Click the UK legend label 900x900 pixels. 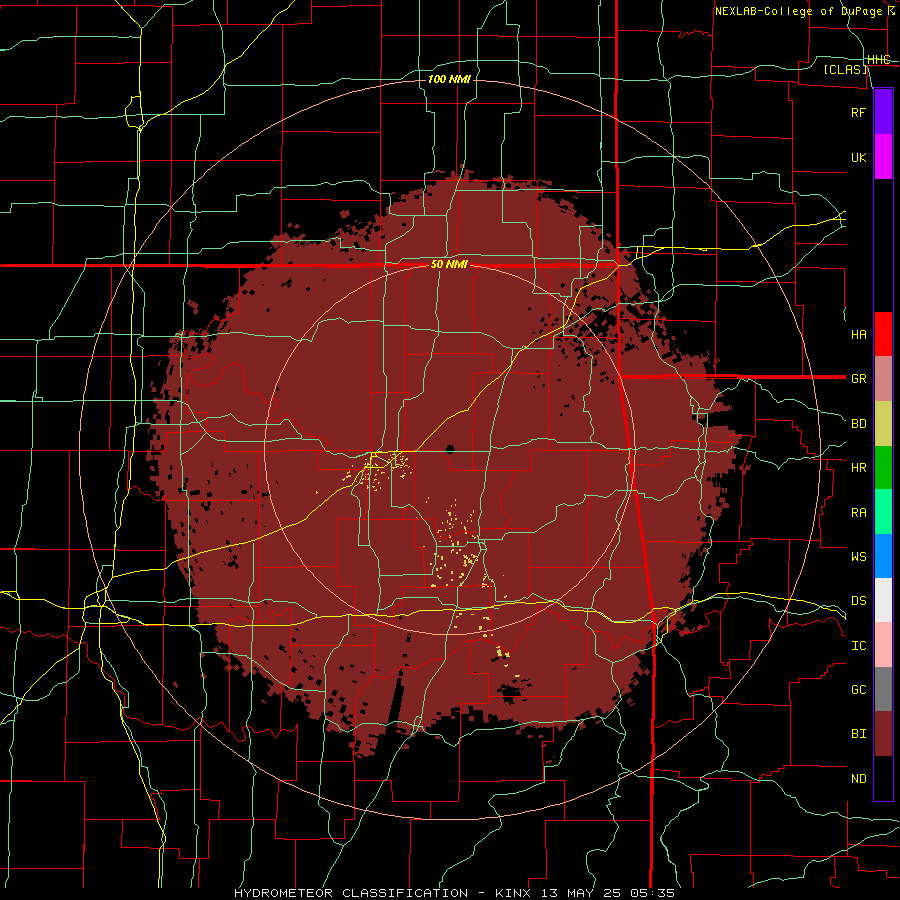point(859,158)
